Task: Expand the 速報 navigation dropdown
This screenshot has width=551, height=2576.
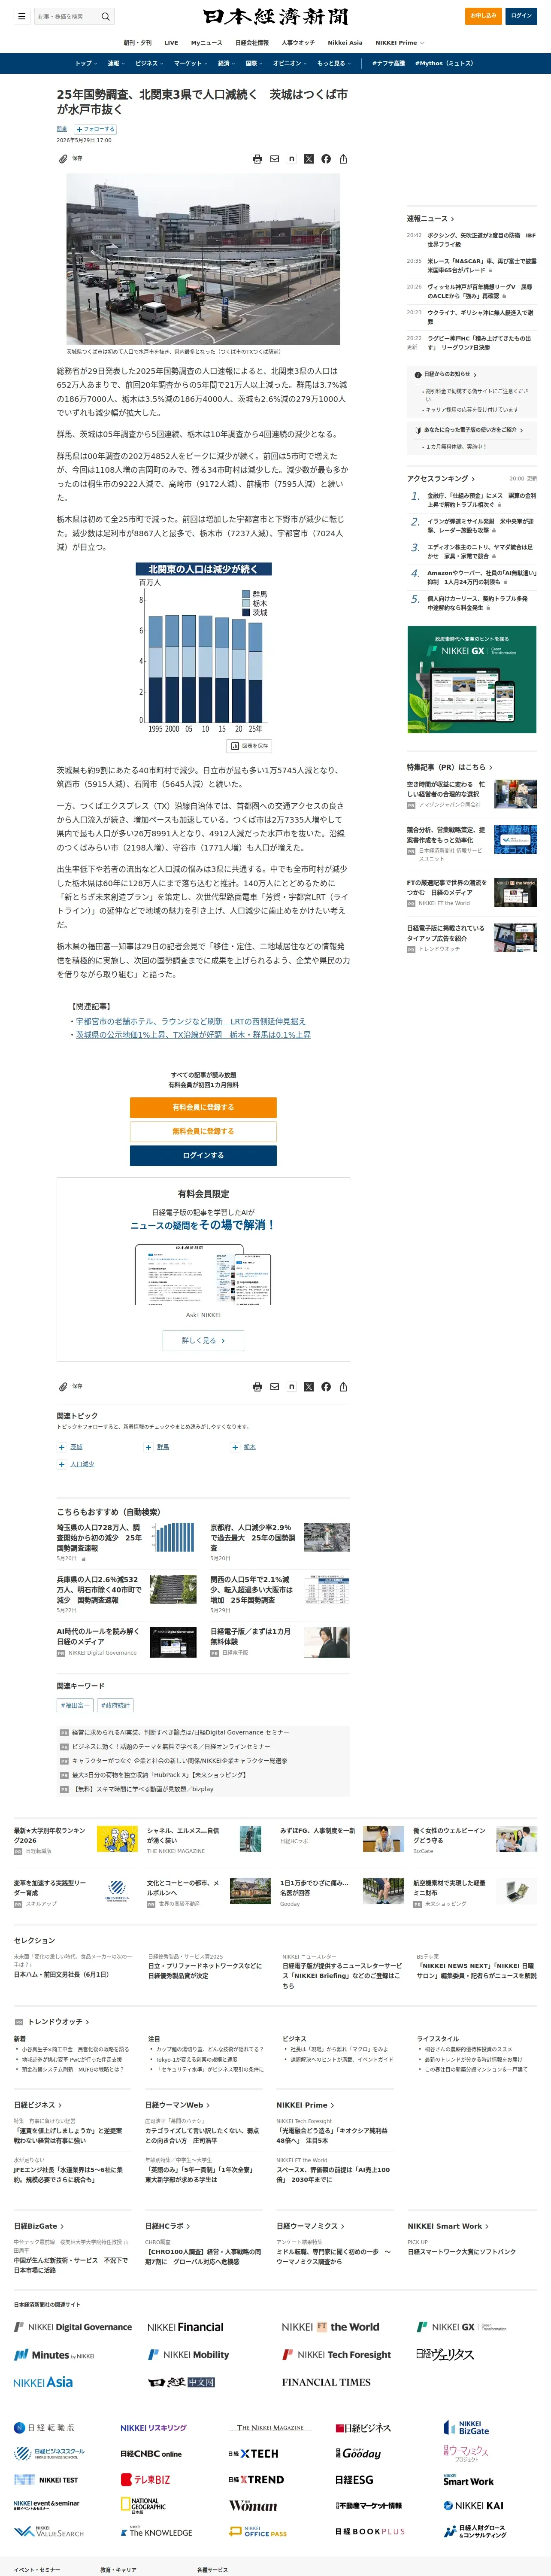Action: tap(115, 63)
